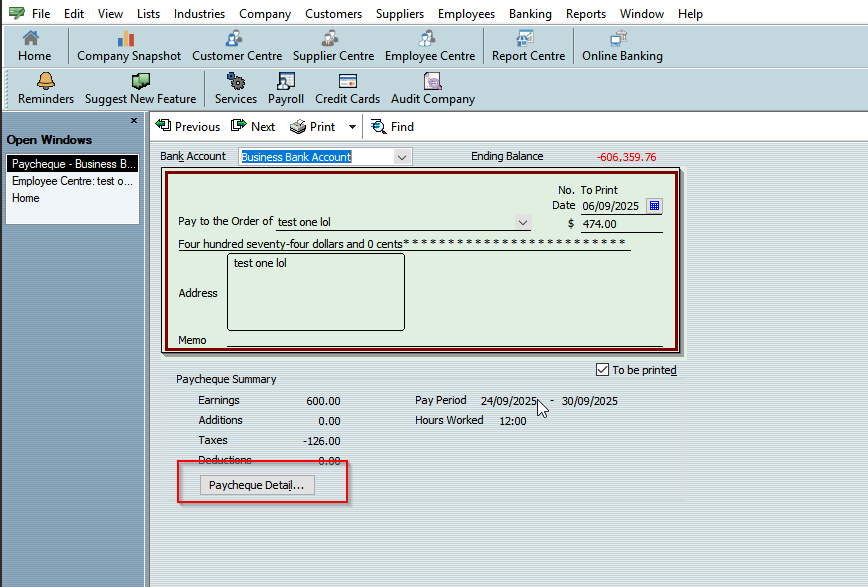Open the Services gear icon
868x587 pixels.
(x=236, y=81)
